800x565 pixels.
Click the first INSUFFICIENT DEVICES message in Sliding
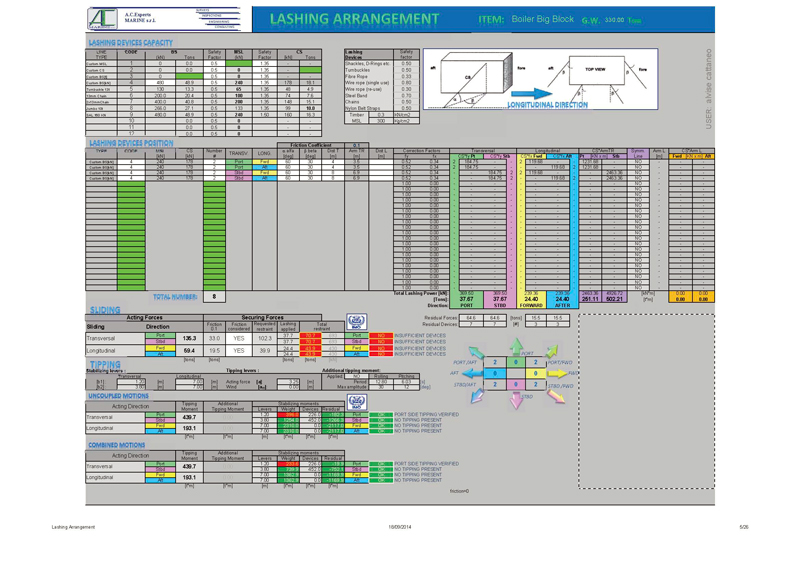click(x=420, y=335)
